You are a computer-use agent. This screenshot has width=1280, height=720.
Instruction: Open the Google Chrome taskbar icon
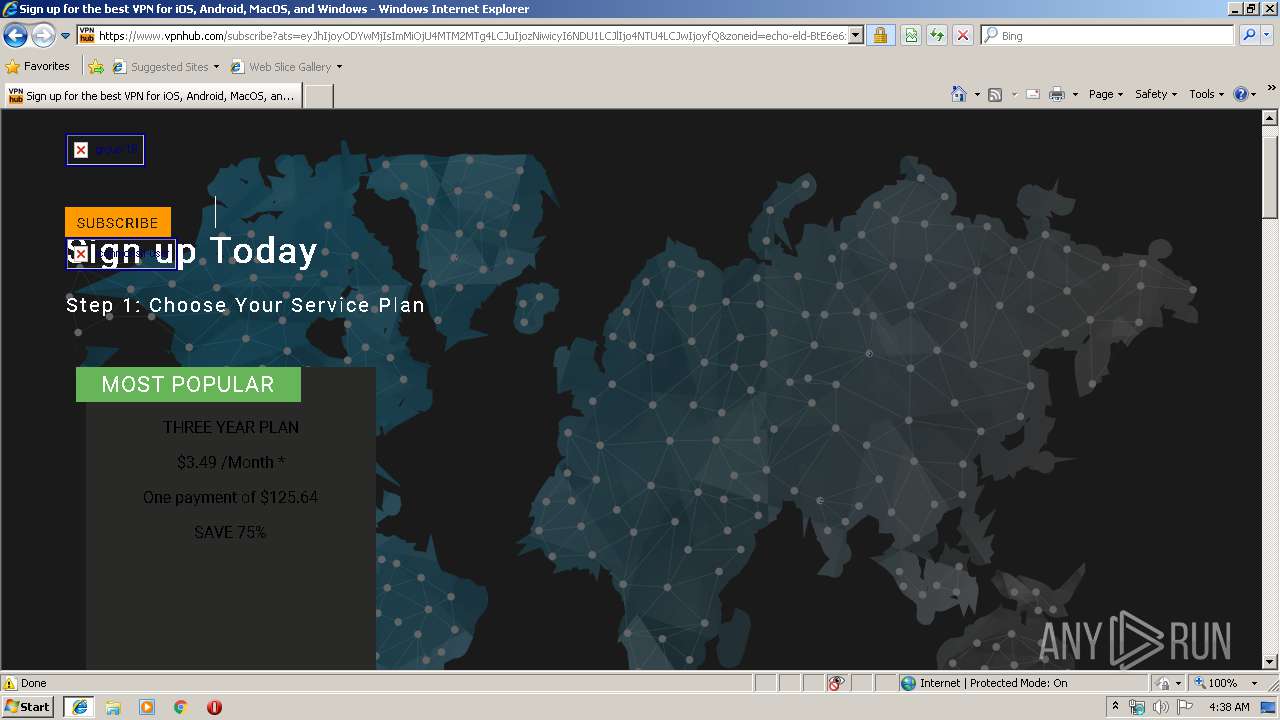tap(181, 707)
